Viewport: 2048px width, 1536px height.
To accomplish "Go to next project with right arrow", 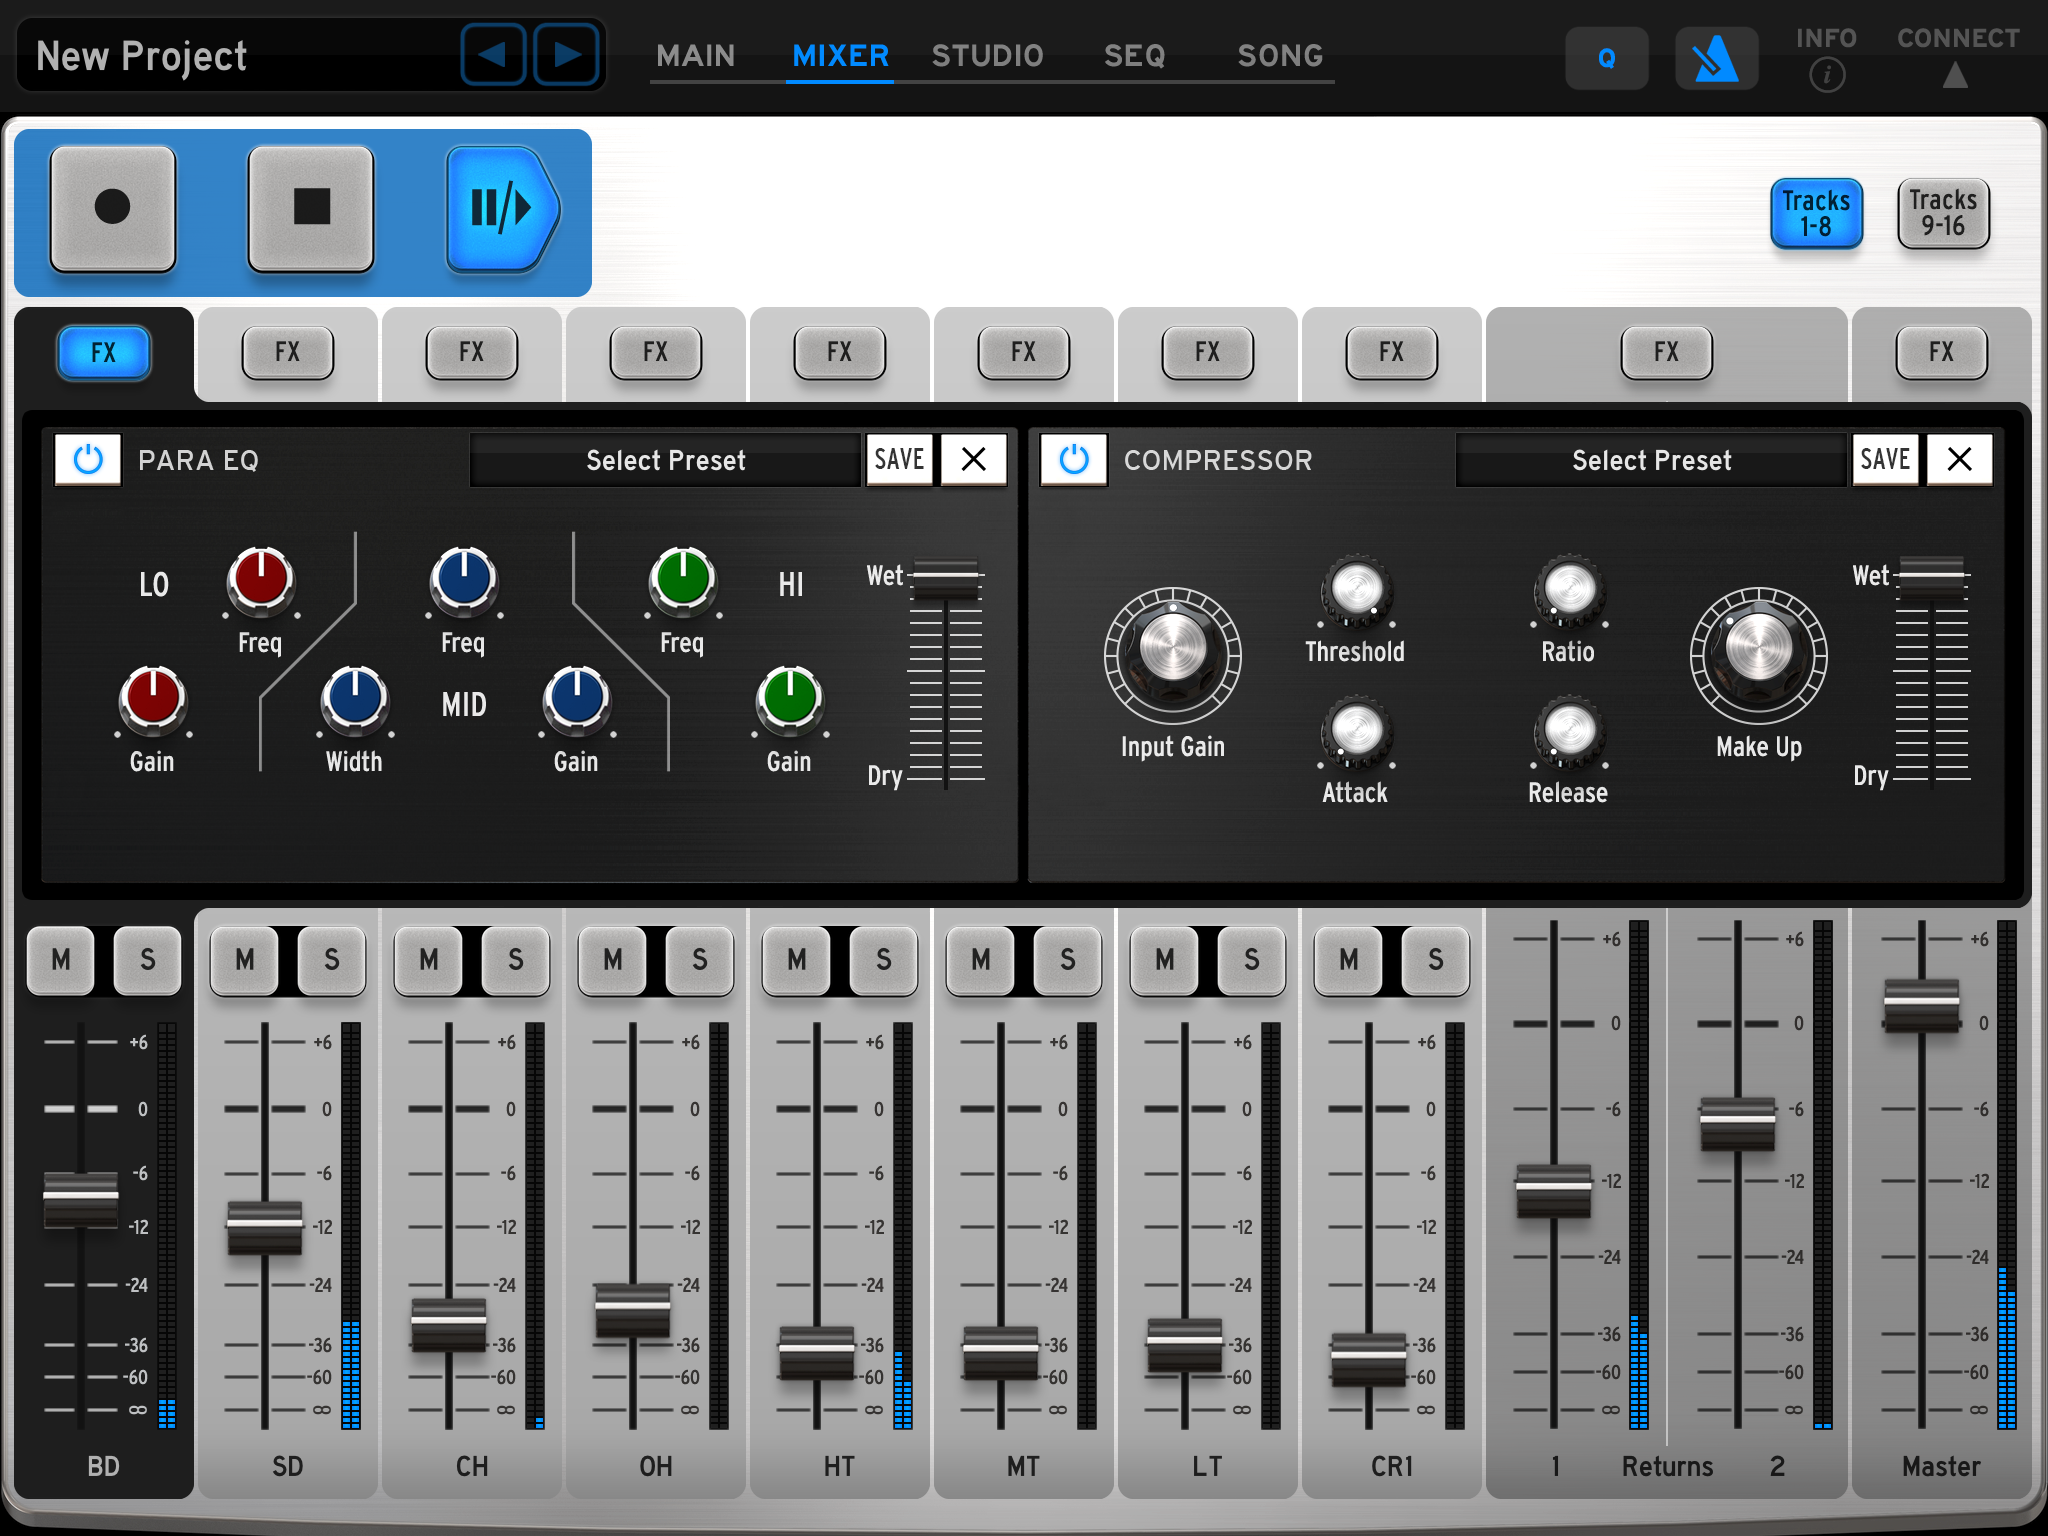I will pos(567,54).
